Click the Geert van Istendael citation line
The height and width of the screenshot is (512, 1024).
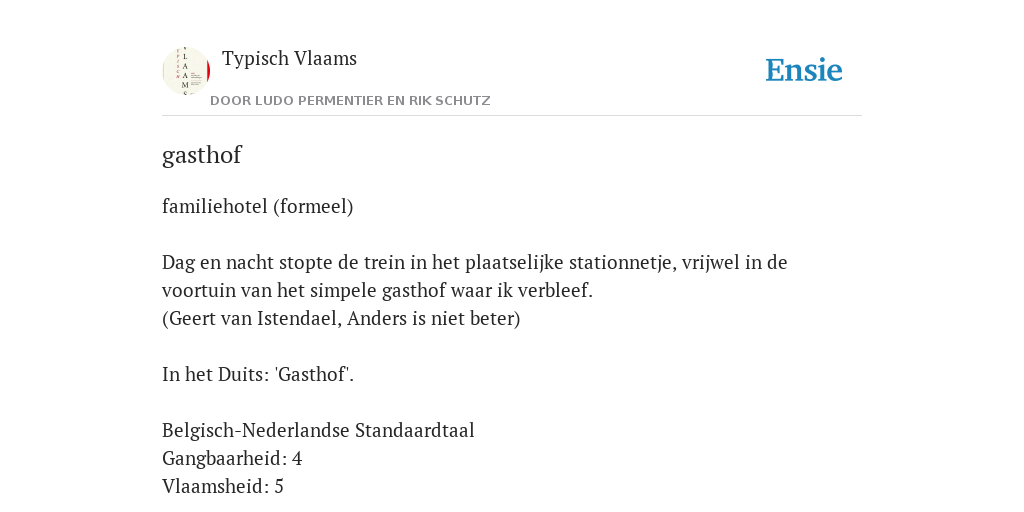coord(341,319)
